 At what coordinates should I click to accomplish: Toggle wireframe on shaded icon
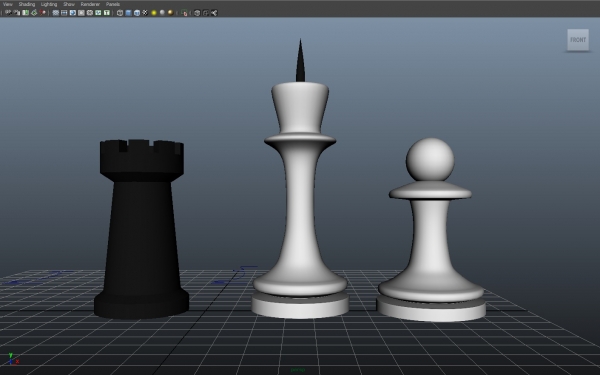pos(137,13)
